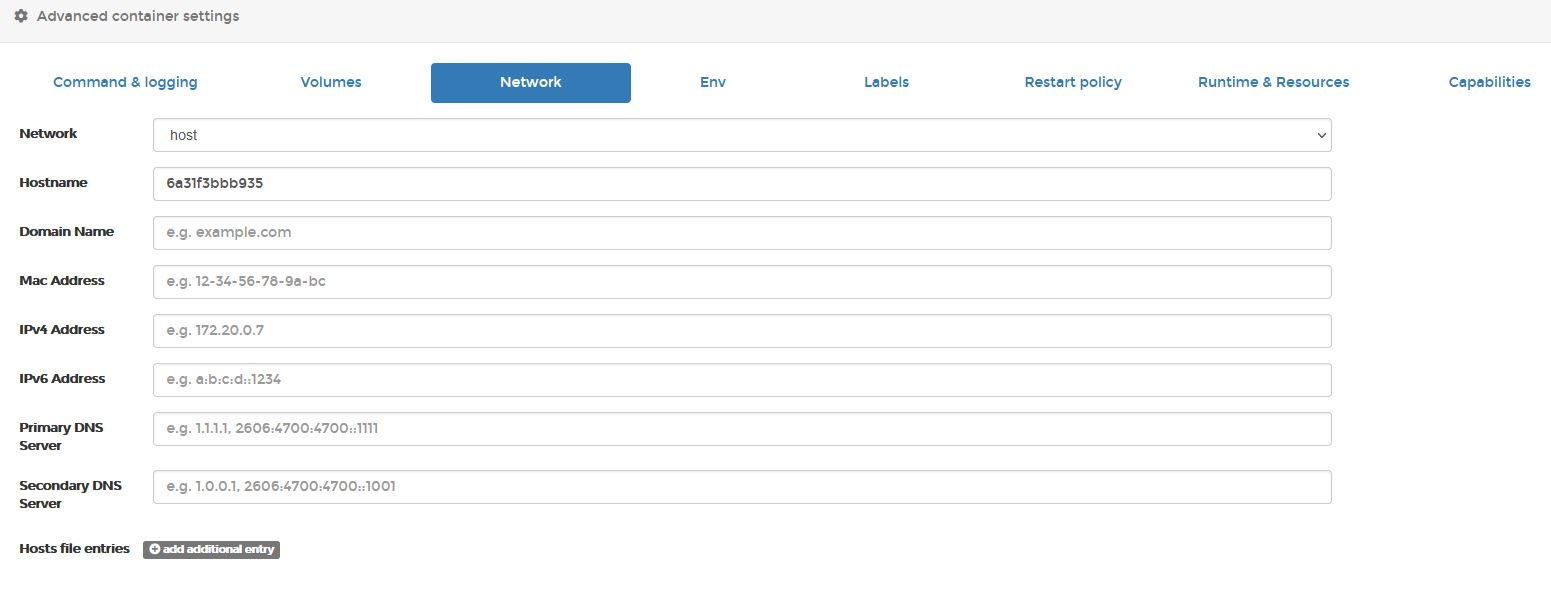Open the Runtime & Resources tab
1551x591 pixels.
pyautogui.click(x=1273, y=82)
